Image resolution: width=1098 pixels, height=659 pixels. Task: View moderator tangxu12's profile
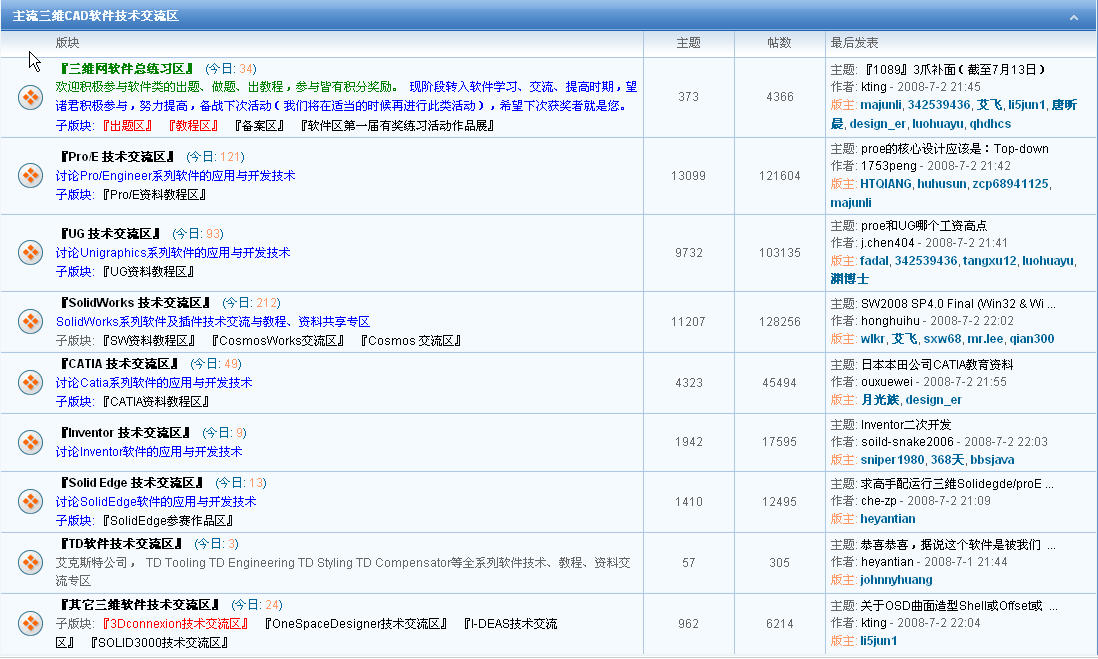point(989,261)
